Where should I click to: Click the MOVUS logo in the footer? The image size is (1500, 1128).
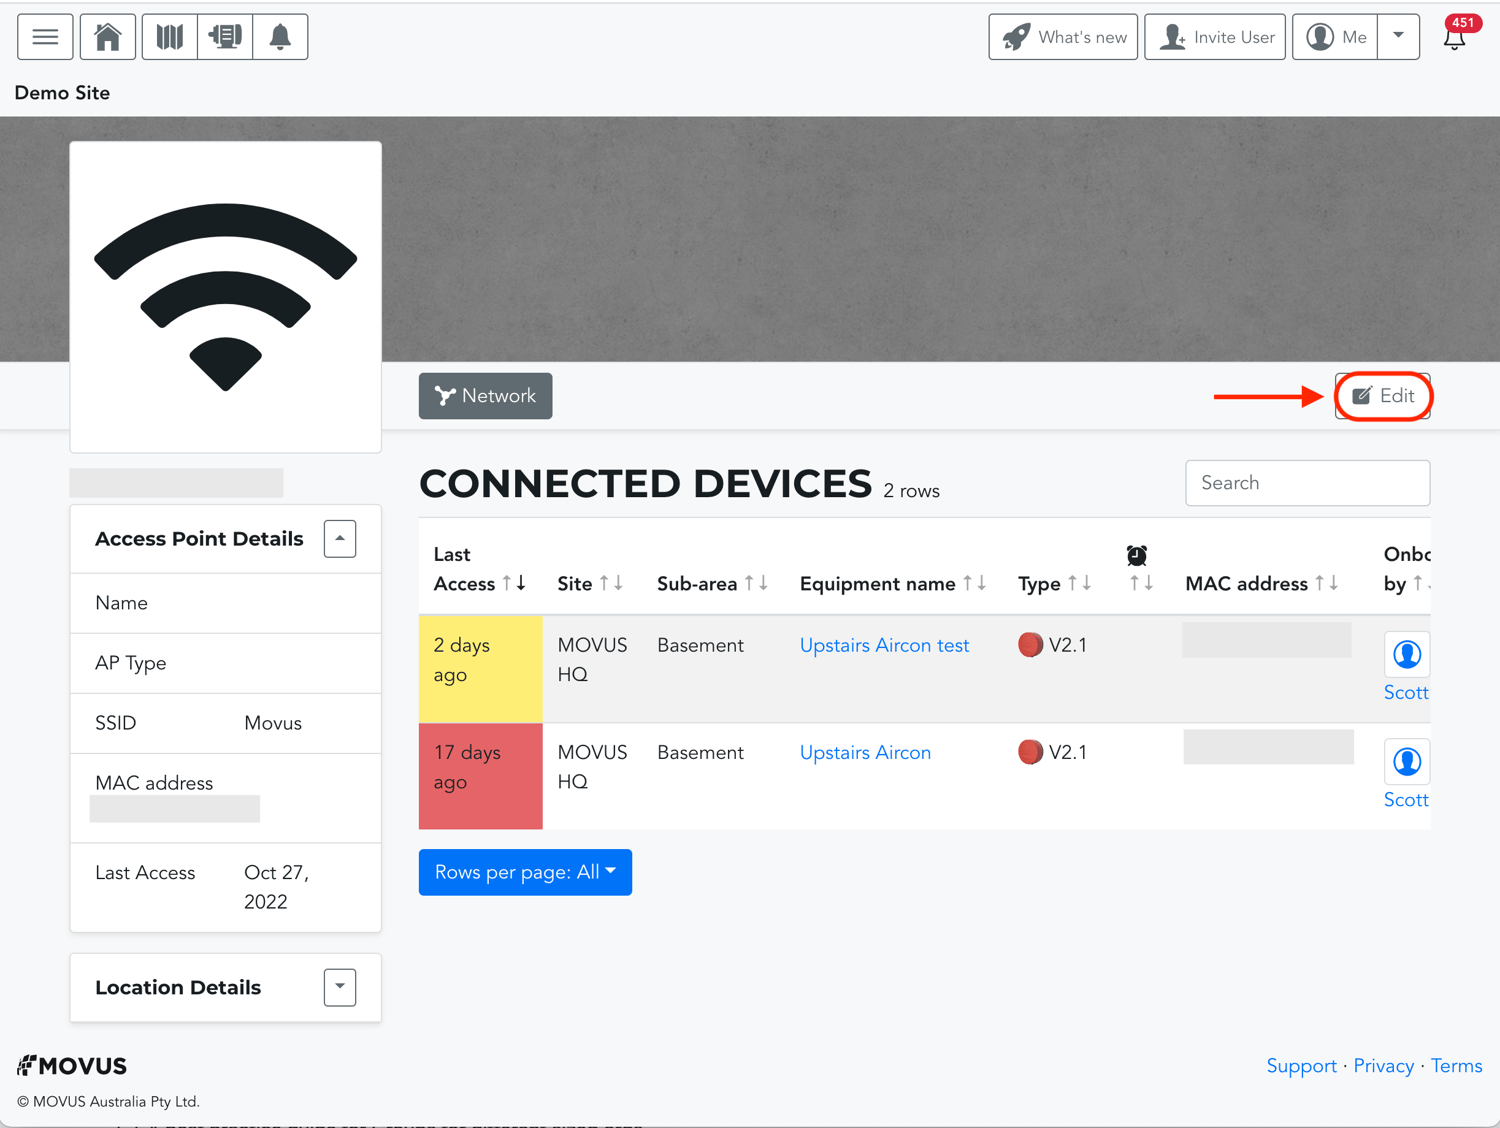click(x=72, y=1065)
